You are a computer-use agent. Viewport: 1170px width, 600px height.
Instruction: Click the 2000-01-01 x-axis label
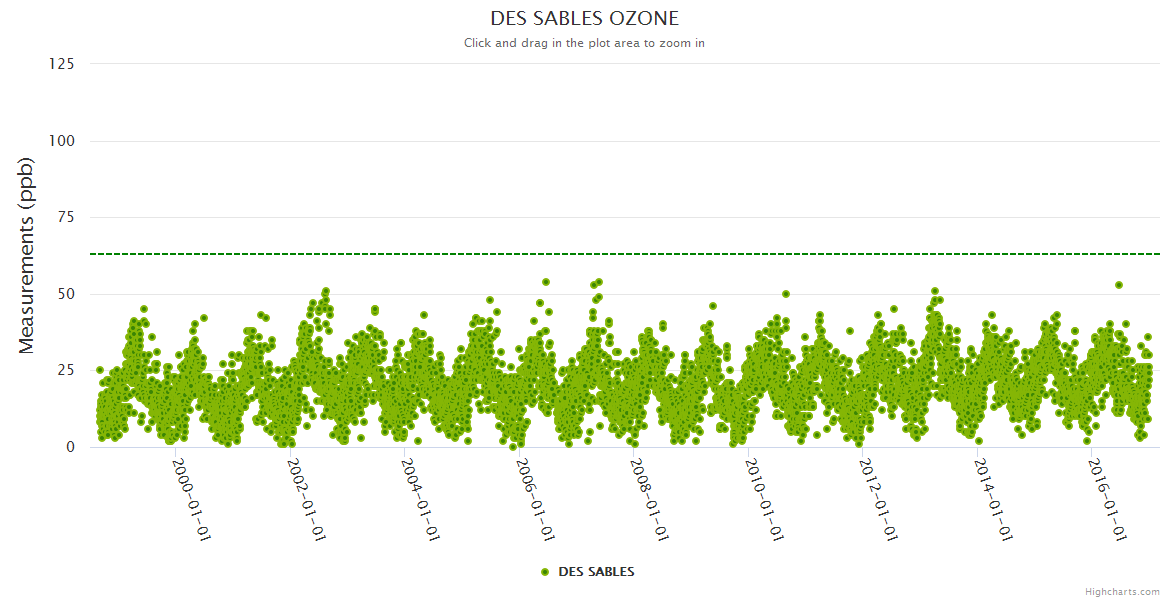(192, 499)
